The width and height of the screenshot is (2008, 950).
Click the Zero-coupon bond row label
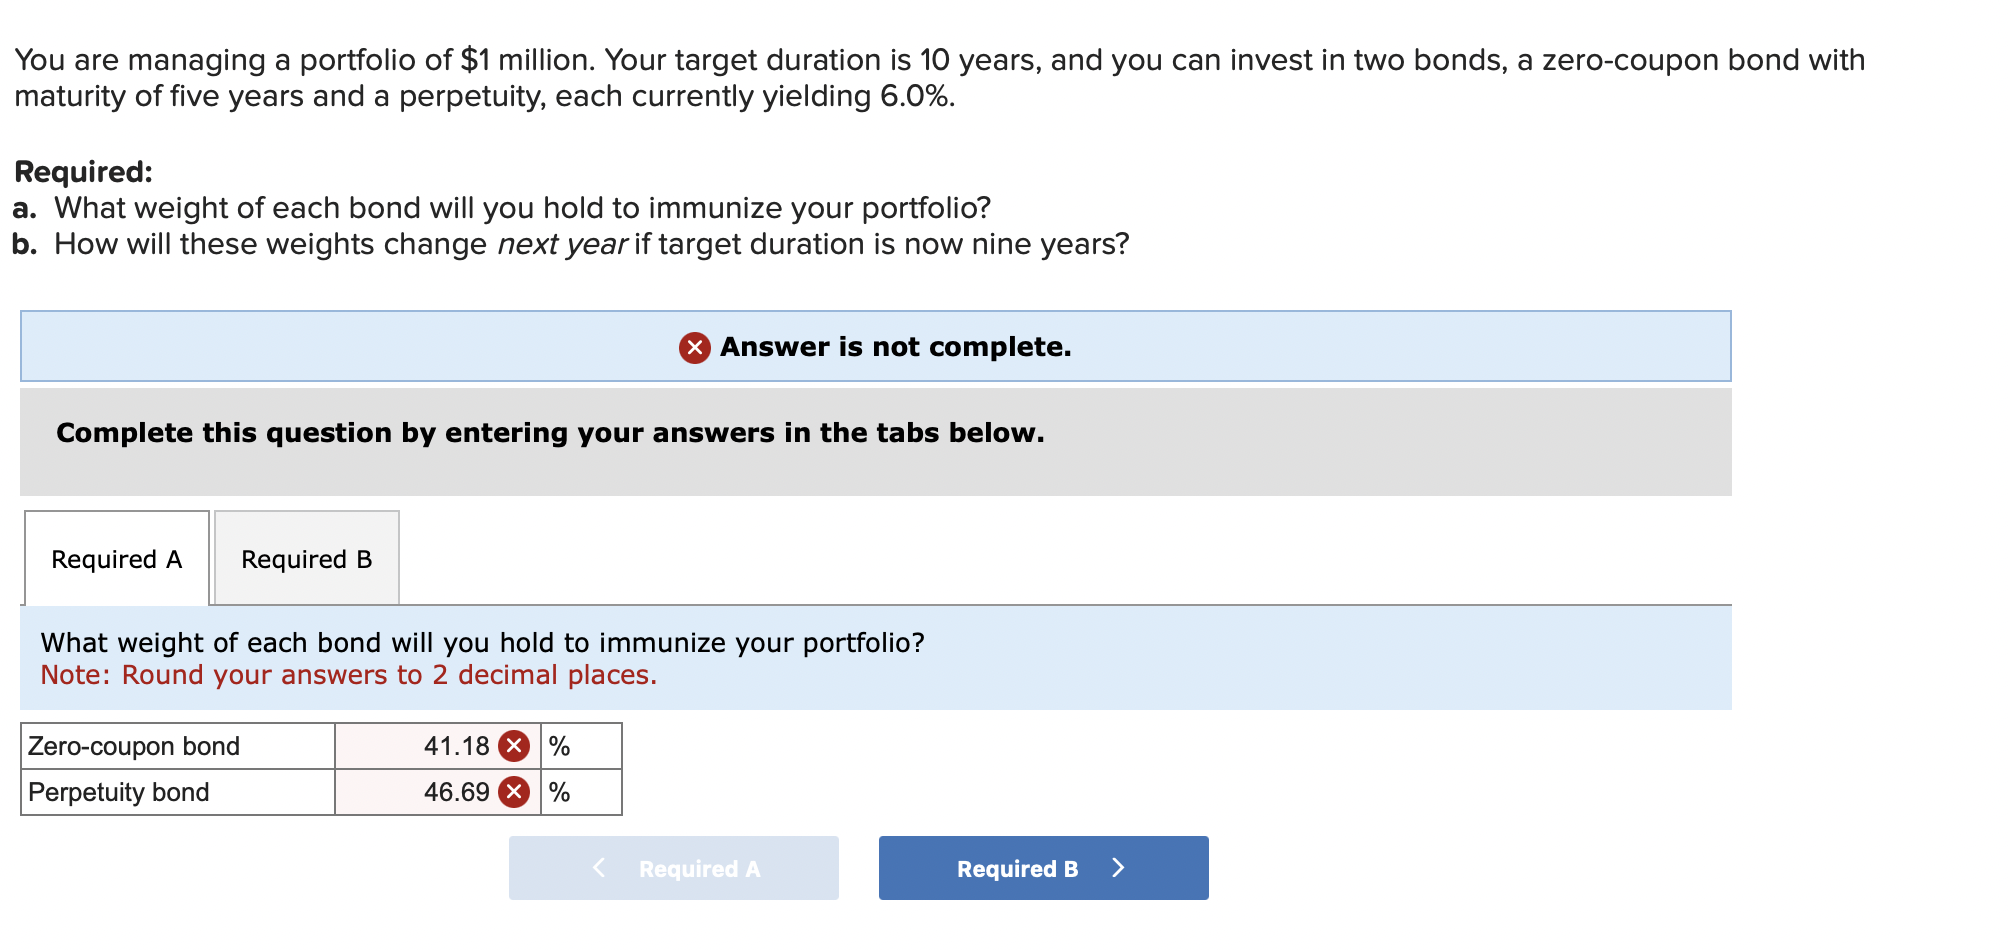(134, 746)
